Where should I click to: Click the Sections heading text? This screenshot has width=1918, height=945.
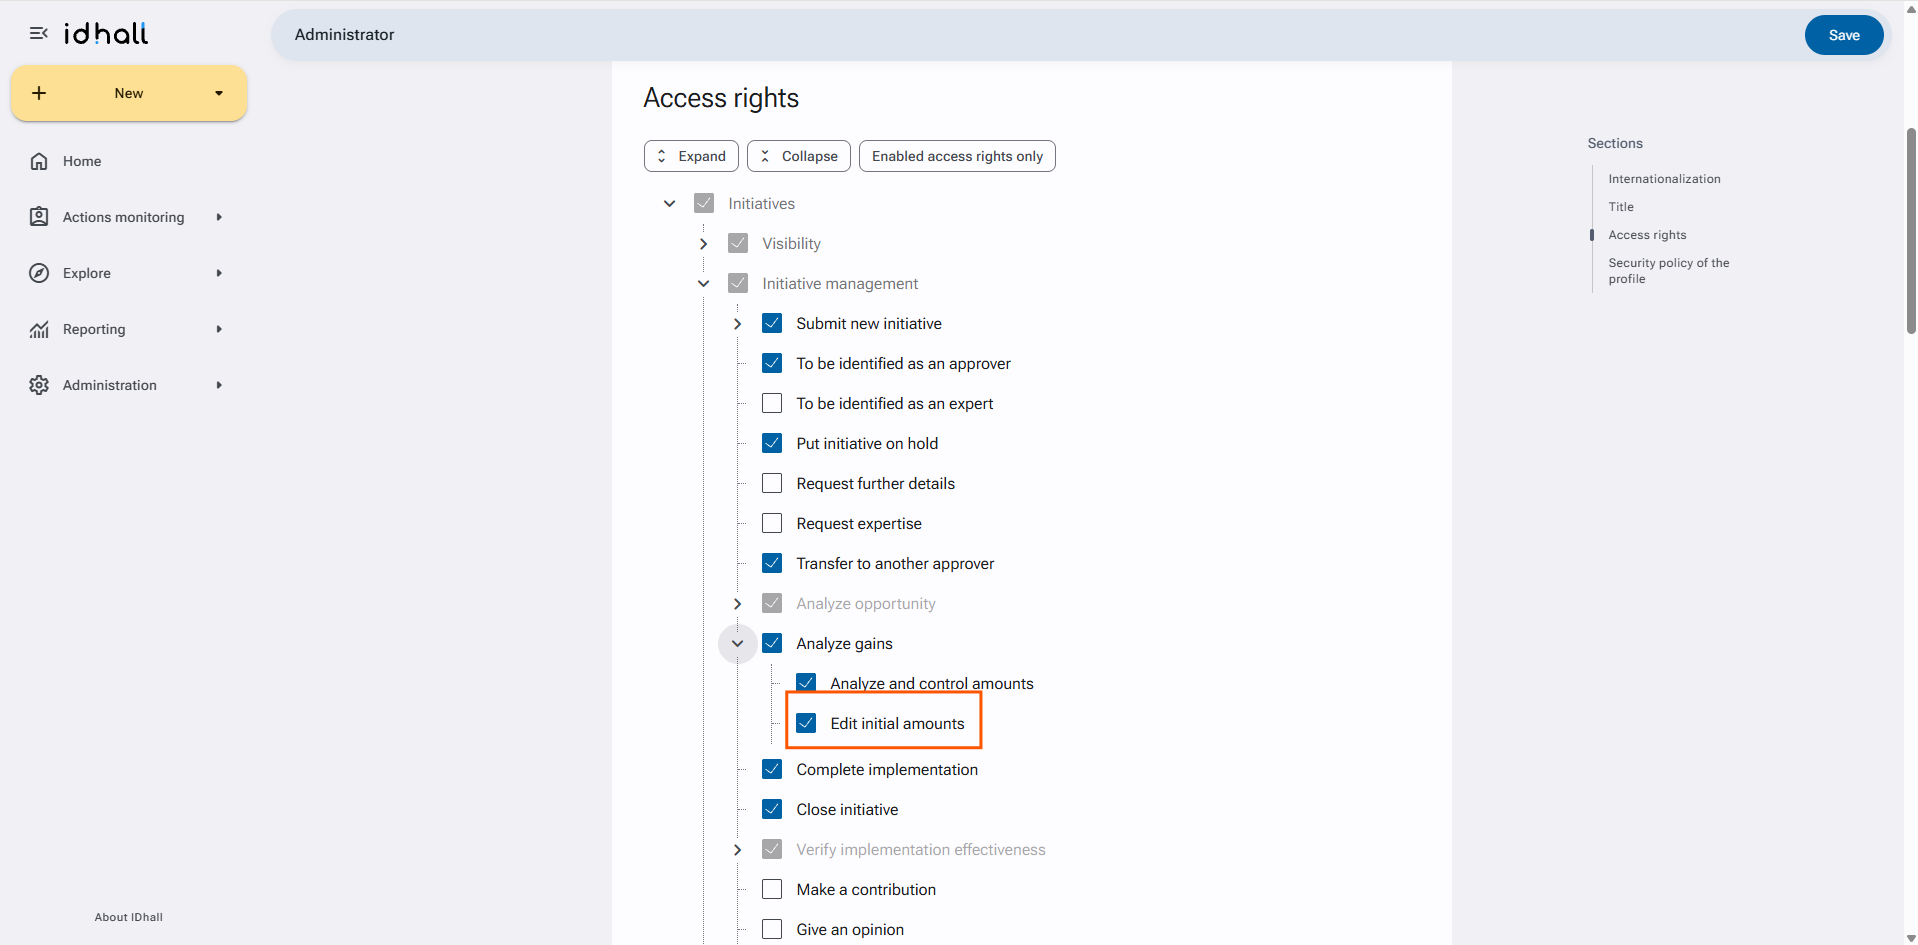click(x=1615, y=143)
